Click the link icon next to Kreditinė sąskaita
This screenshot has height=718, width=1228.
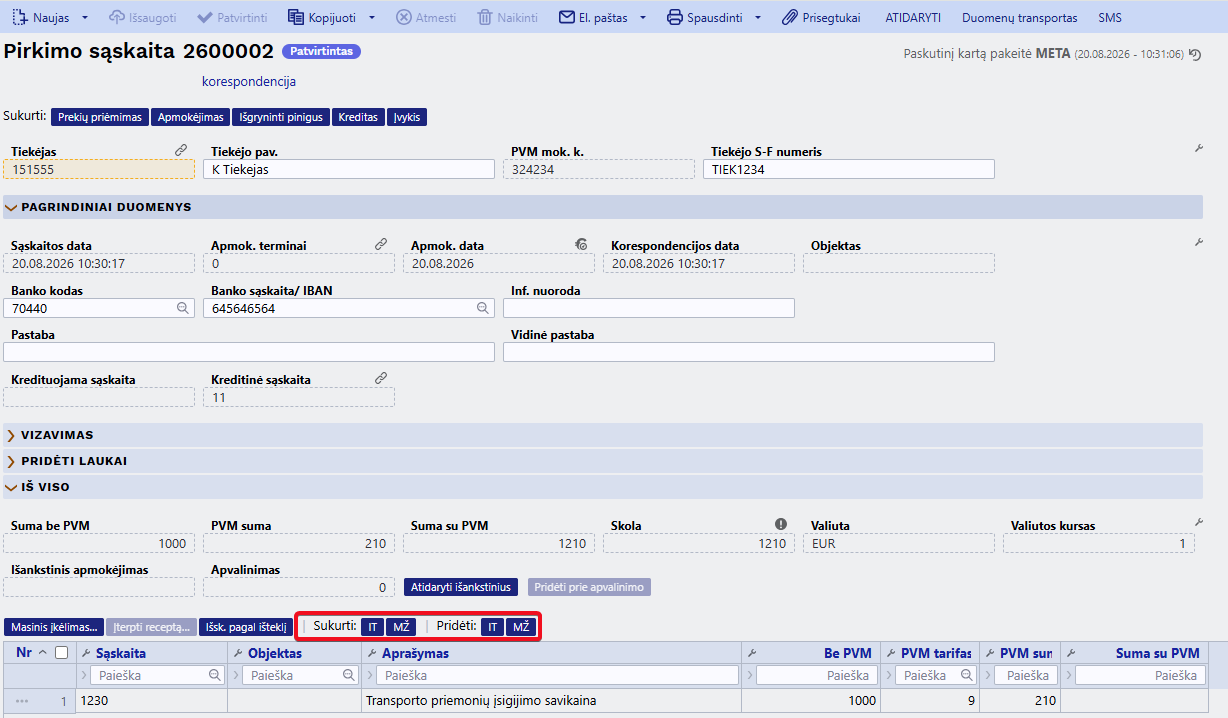[x=381, y=378]
